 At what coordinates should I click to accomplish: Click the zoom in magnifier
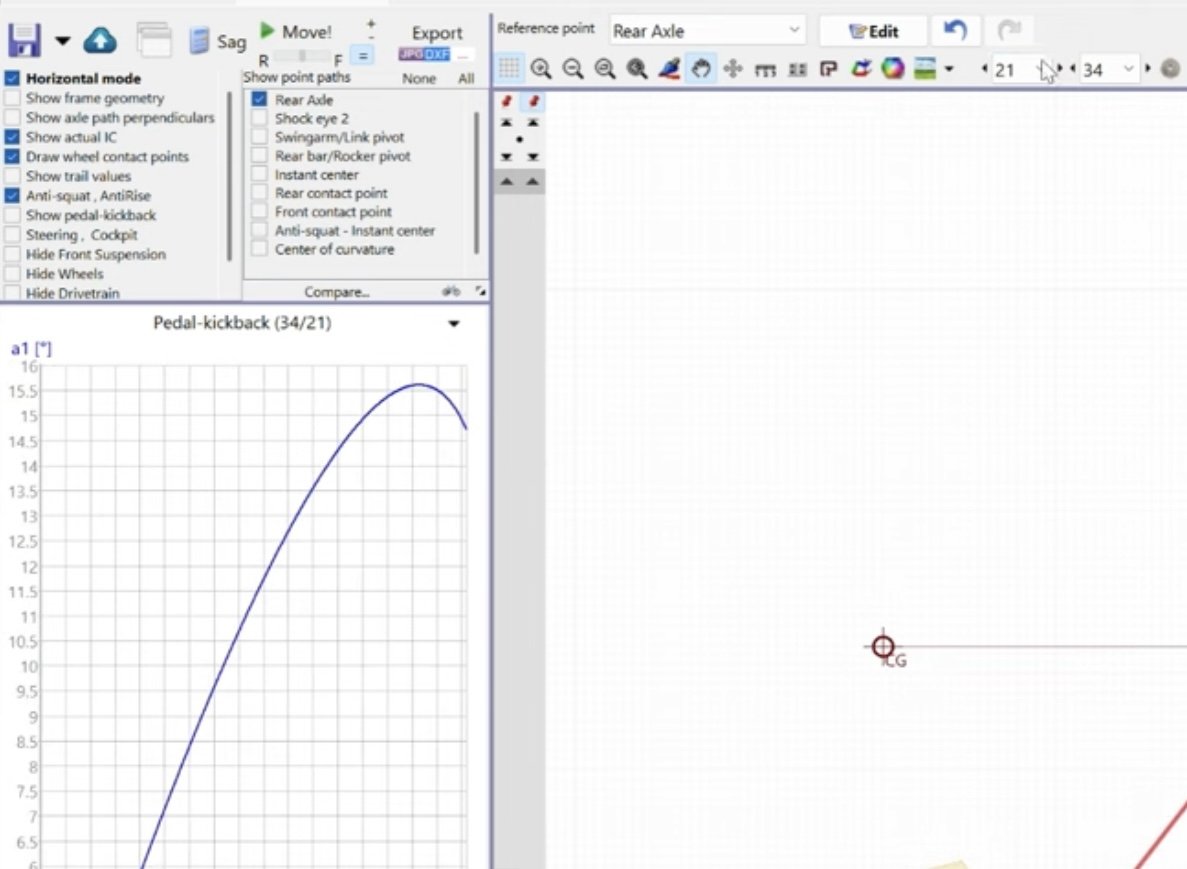click(541, 69)
